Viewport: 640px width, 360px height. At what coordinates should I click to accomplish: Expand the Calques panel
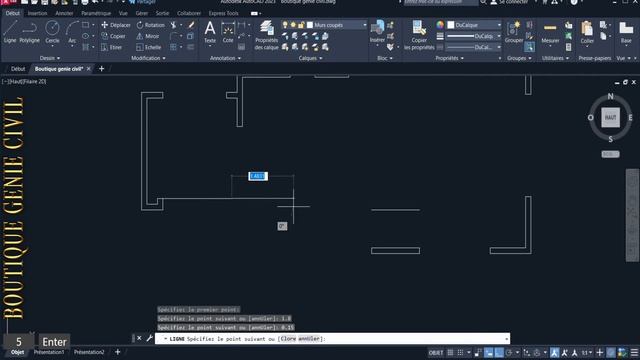tap(310, 58)
